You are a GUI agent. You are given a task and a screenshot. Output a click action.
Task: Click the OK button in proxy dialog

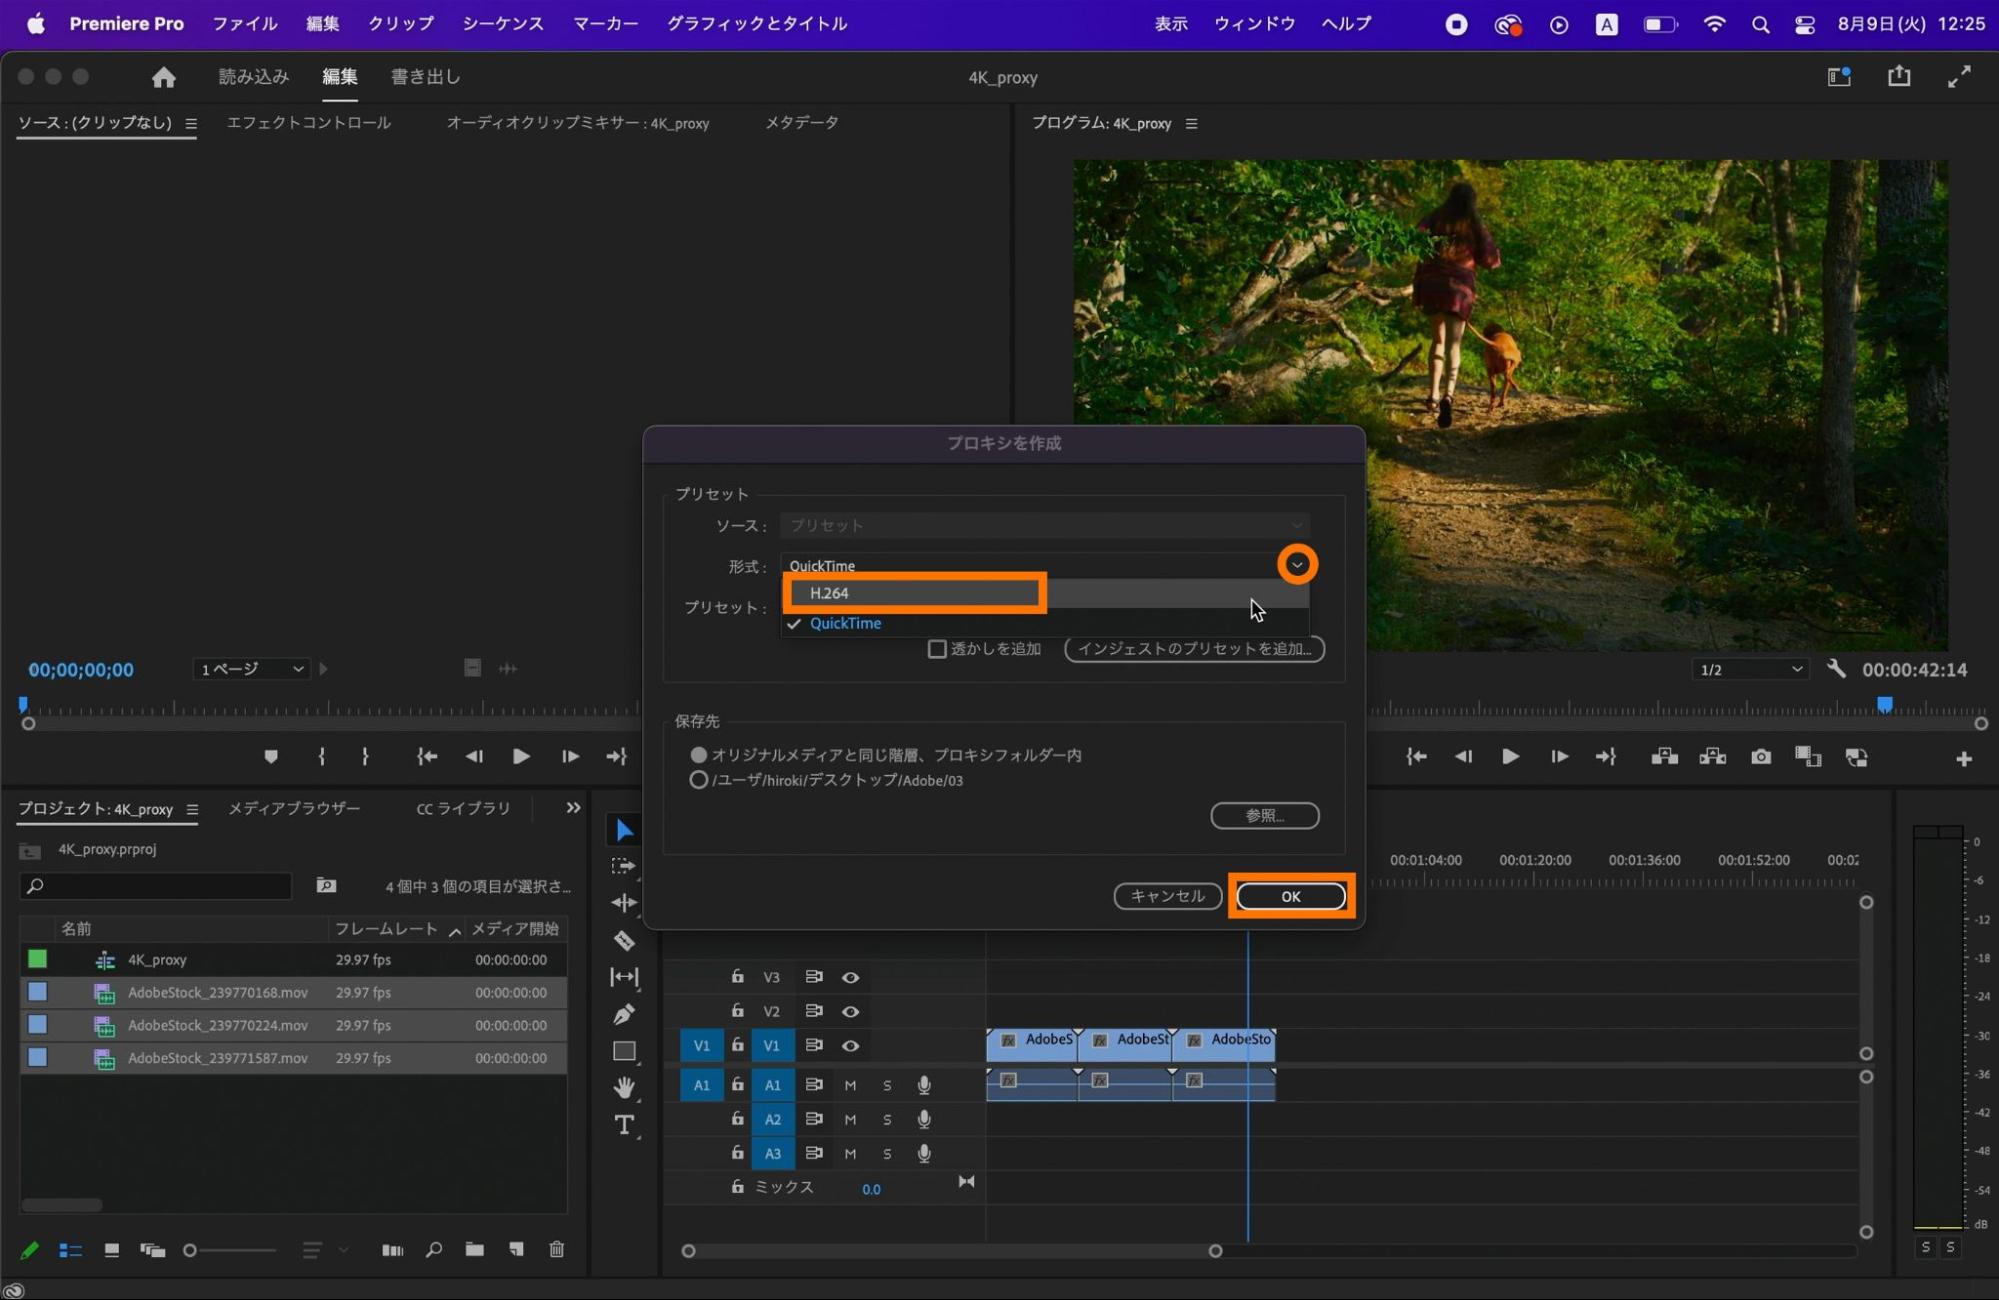(x=1290, y=896)
